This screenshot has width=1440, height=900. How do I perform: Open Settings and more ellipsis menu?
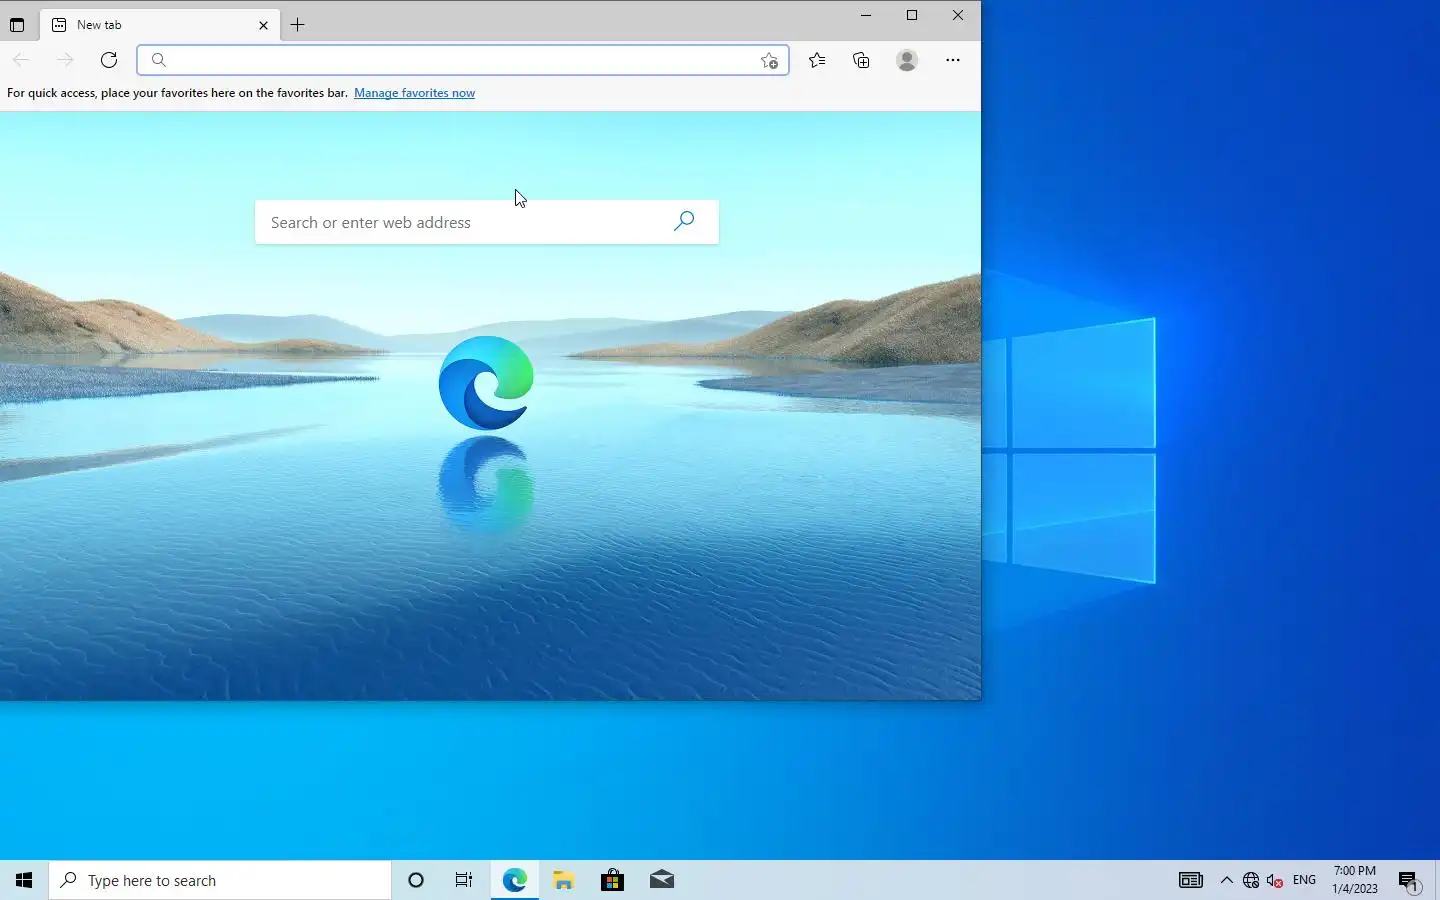click(x=953, y=60)
